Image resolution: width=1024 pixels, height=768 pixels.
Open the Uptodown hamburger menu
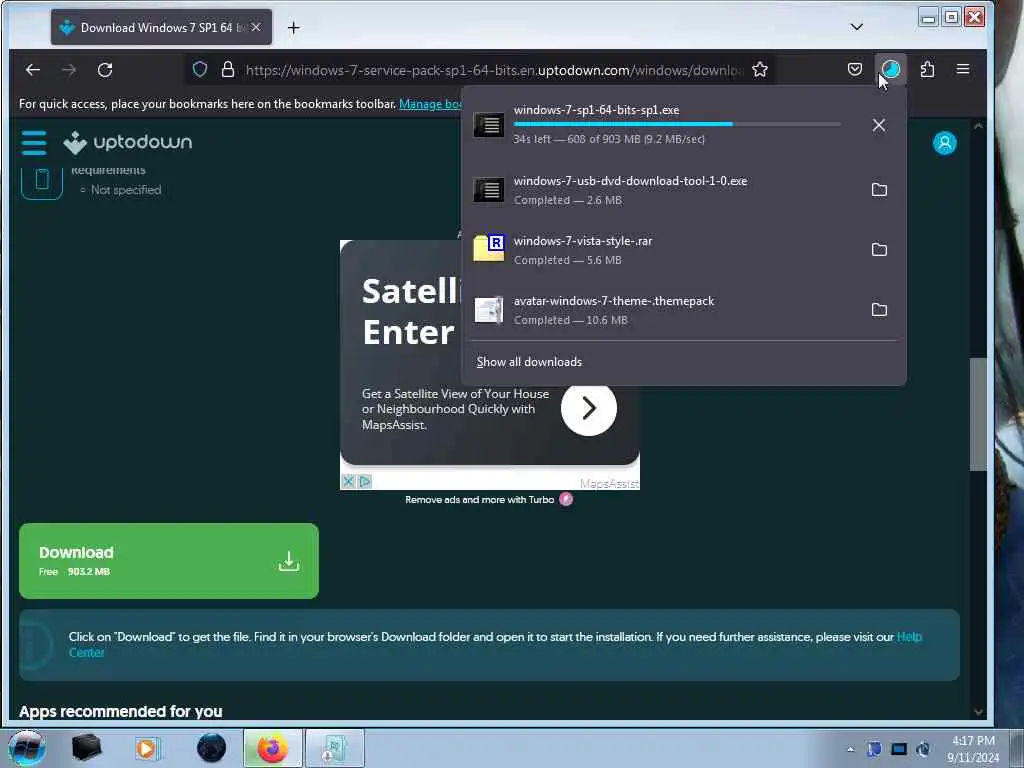click(x=34, y=142)
